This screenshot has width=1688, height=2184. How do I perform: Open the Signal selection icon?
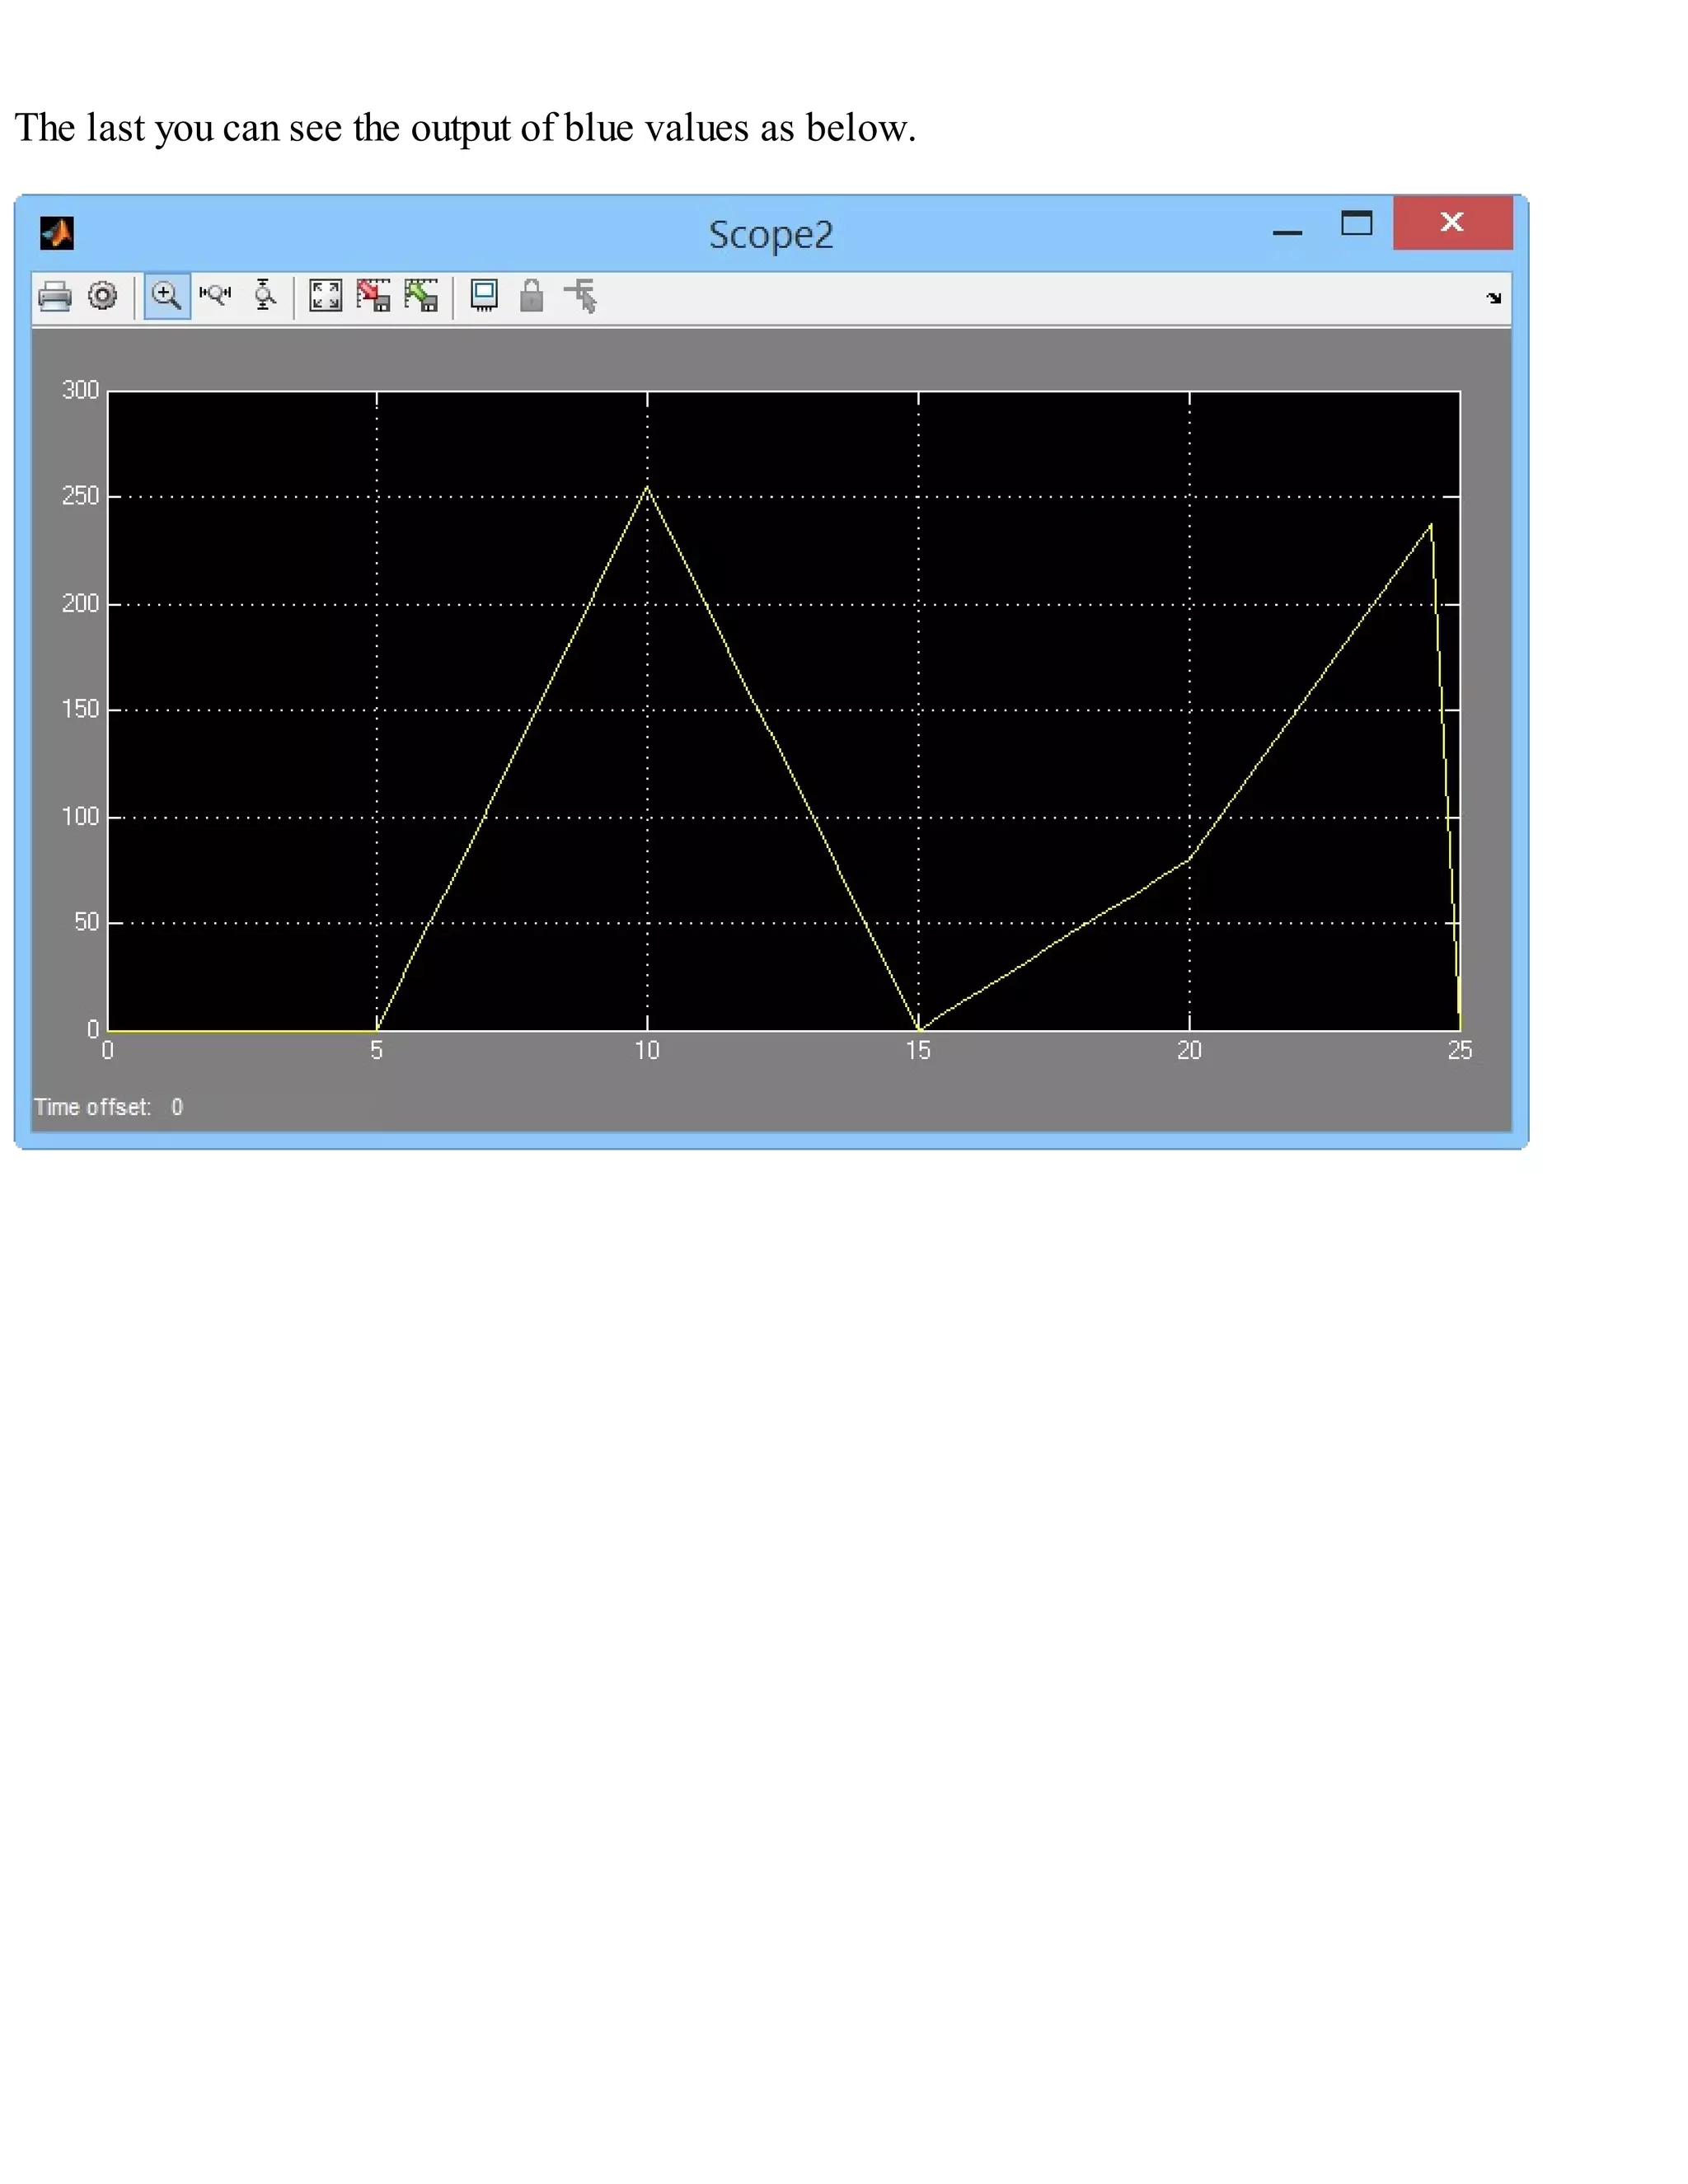pyautogui.click(x=581, y=296)
